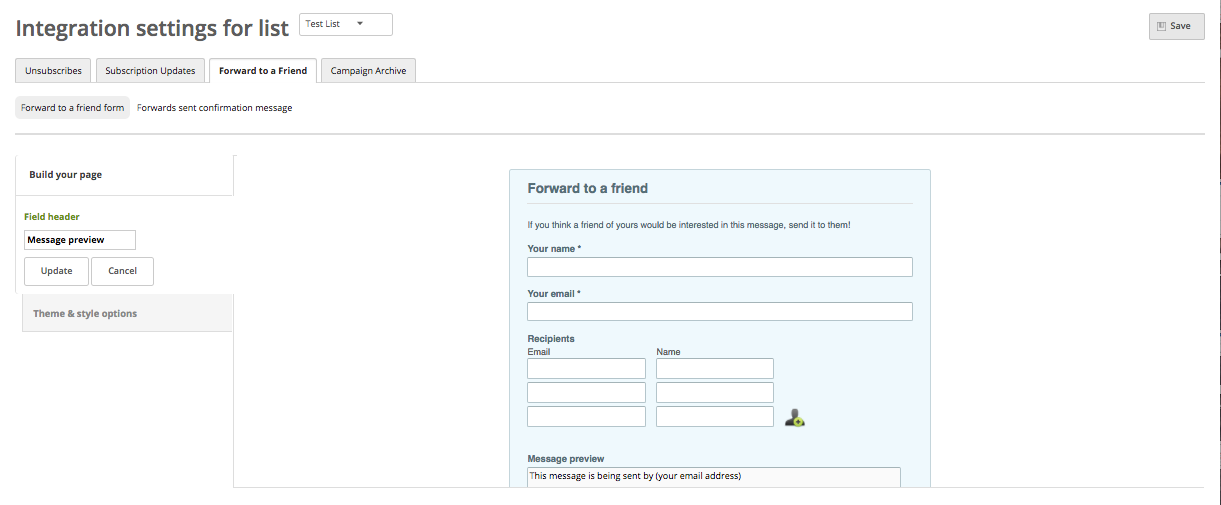This screenshot has width=1221, height=505.
Task: Click the third recipient Email field
Action: (x=586, y=416)
